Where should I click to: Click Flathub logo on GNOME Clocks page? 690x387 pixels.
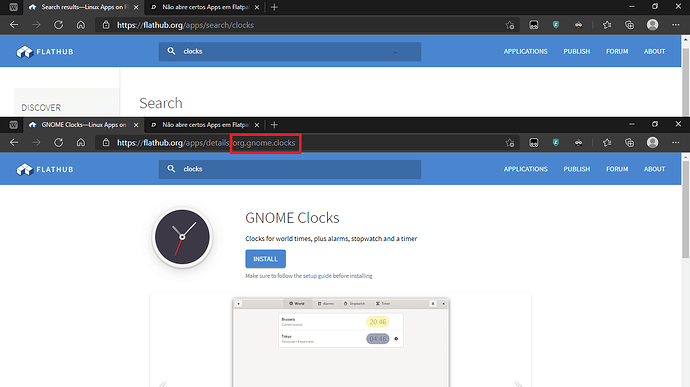45,169
